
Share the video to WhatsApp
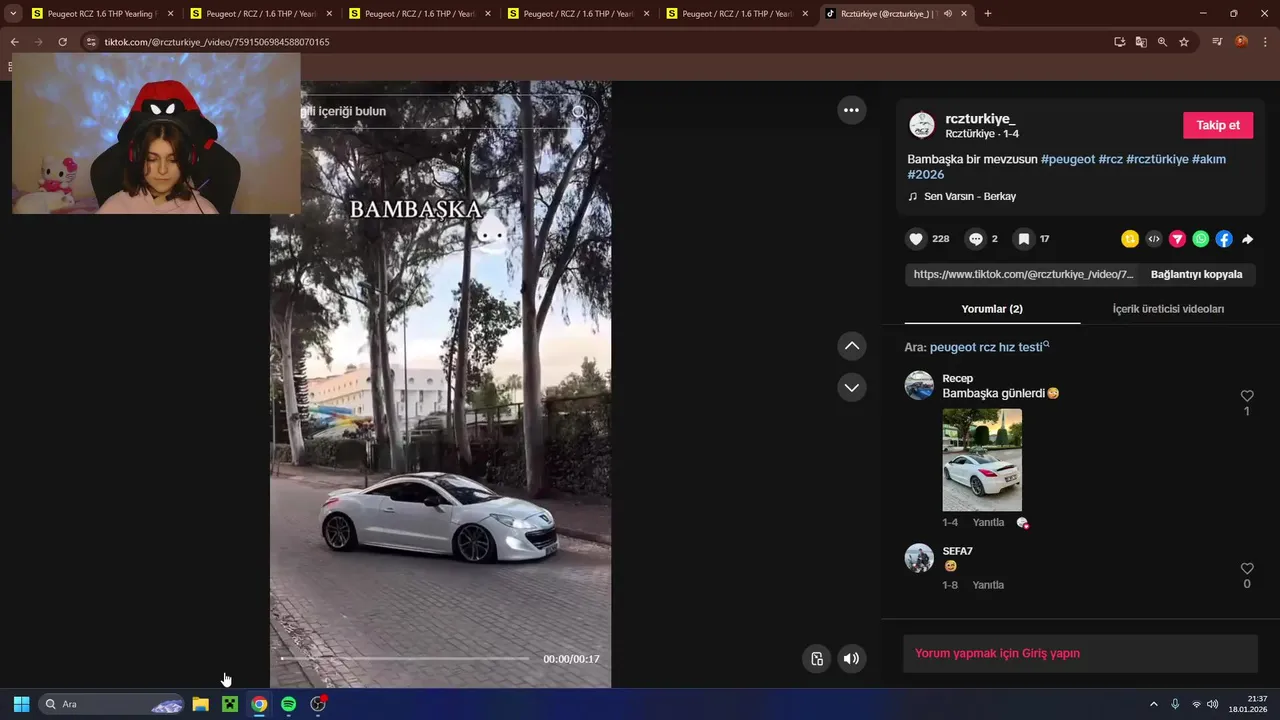(1201, 239)
